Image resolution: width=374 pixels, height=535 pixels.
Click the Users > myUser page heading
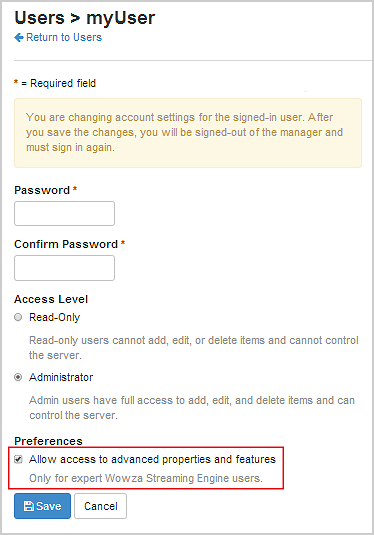point(85,18)
